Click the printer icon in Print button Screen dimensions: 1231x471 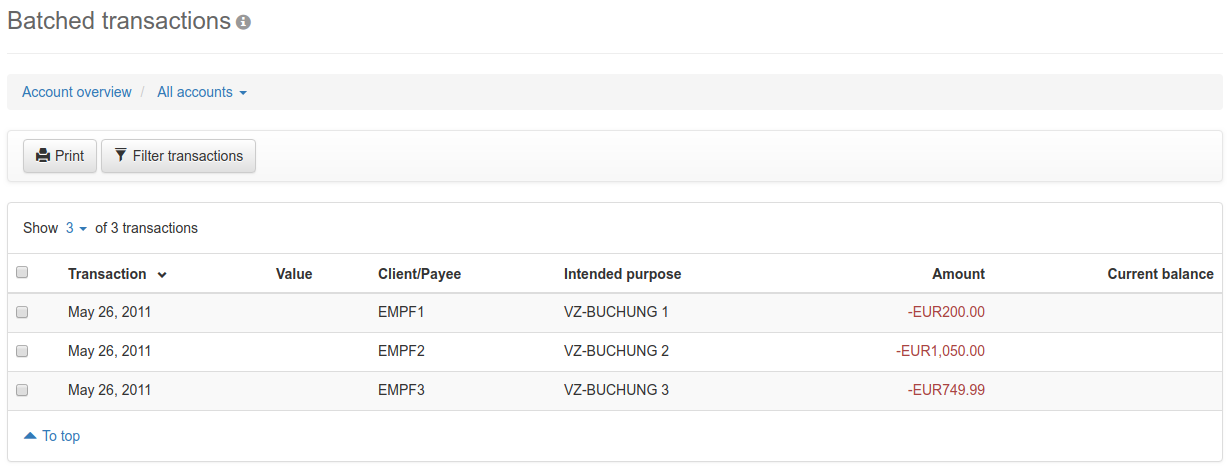43,156
